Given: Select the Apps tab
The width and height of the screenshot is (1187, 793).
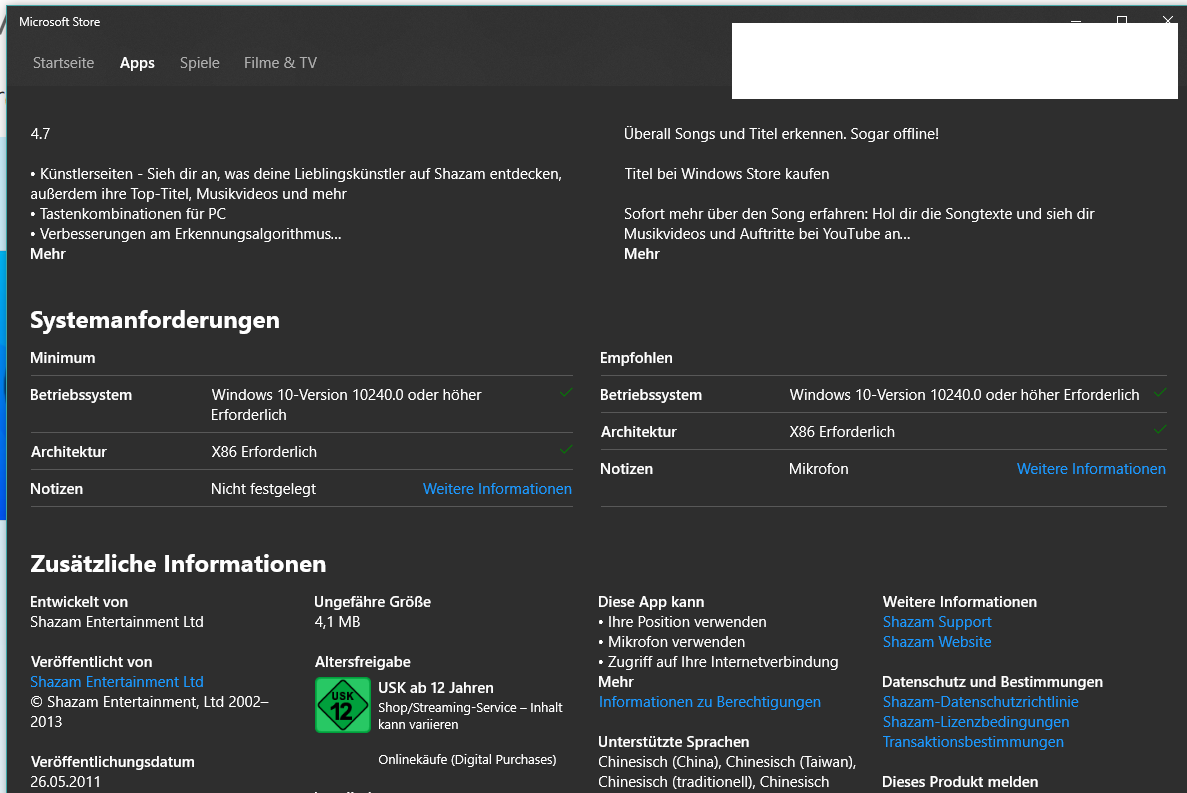Looking at the screenshot, I should (x=137, y=63).
